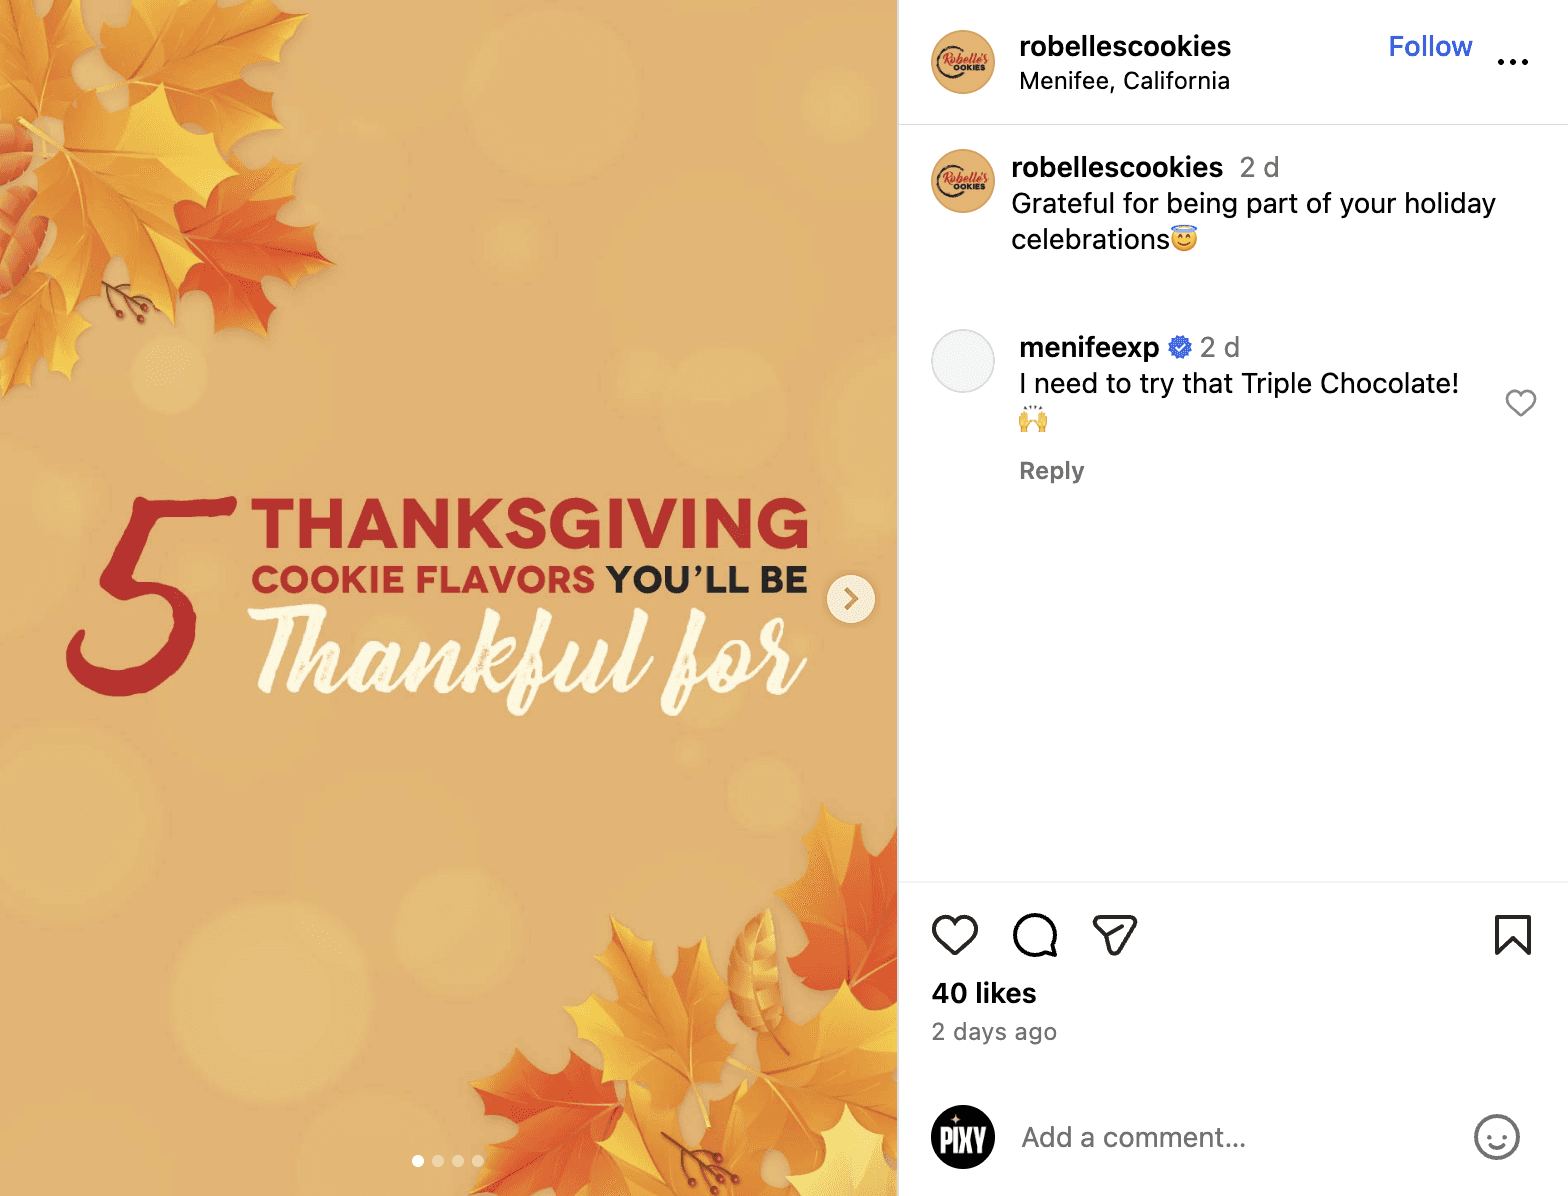Select the second carousel dot

[x=438, y=1161]
